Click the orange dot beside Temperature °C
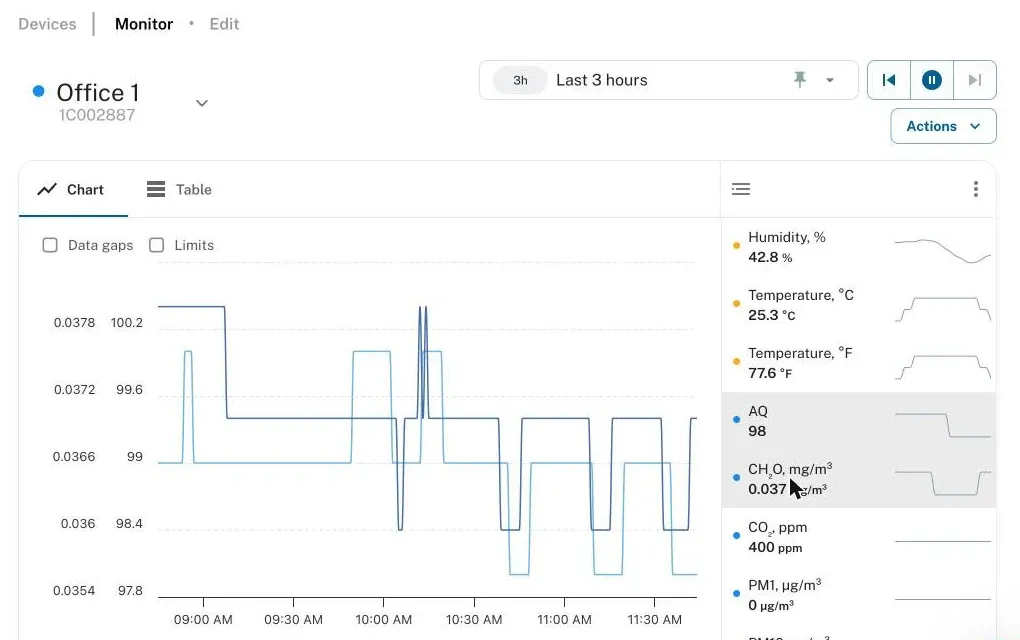1020x640 pixels. tap(736, 304)
